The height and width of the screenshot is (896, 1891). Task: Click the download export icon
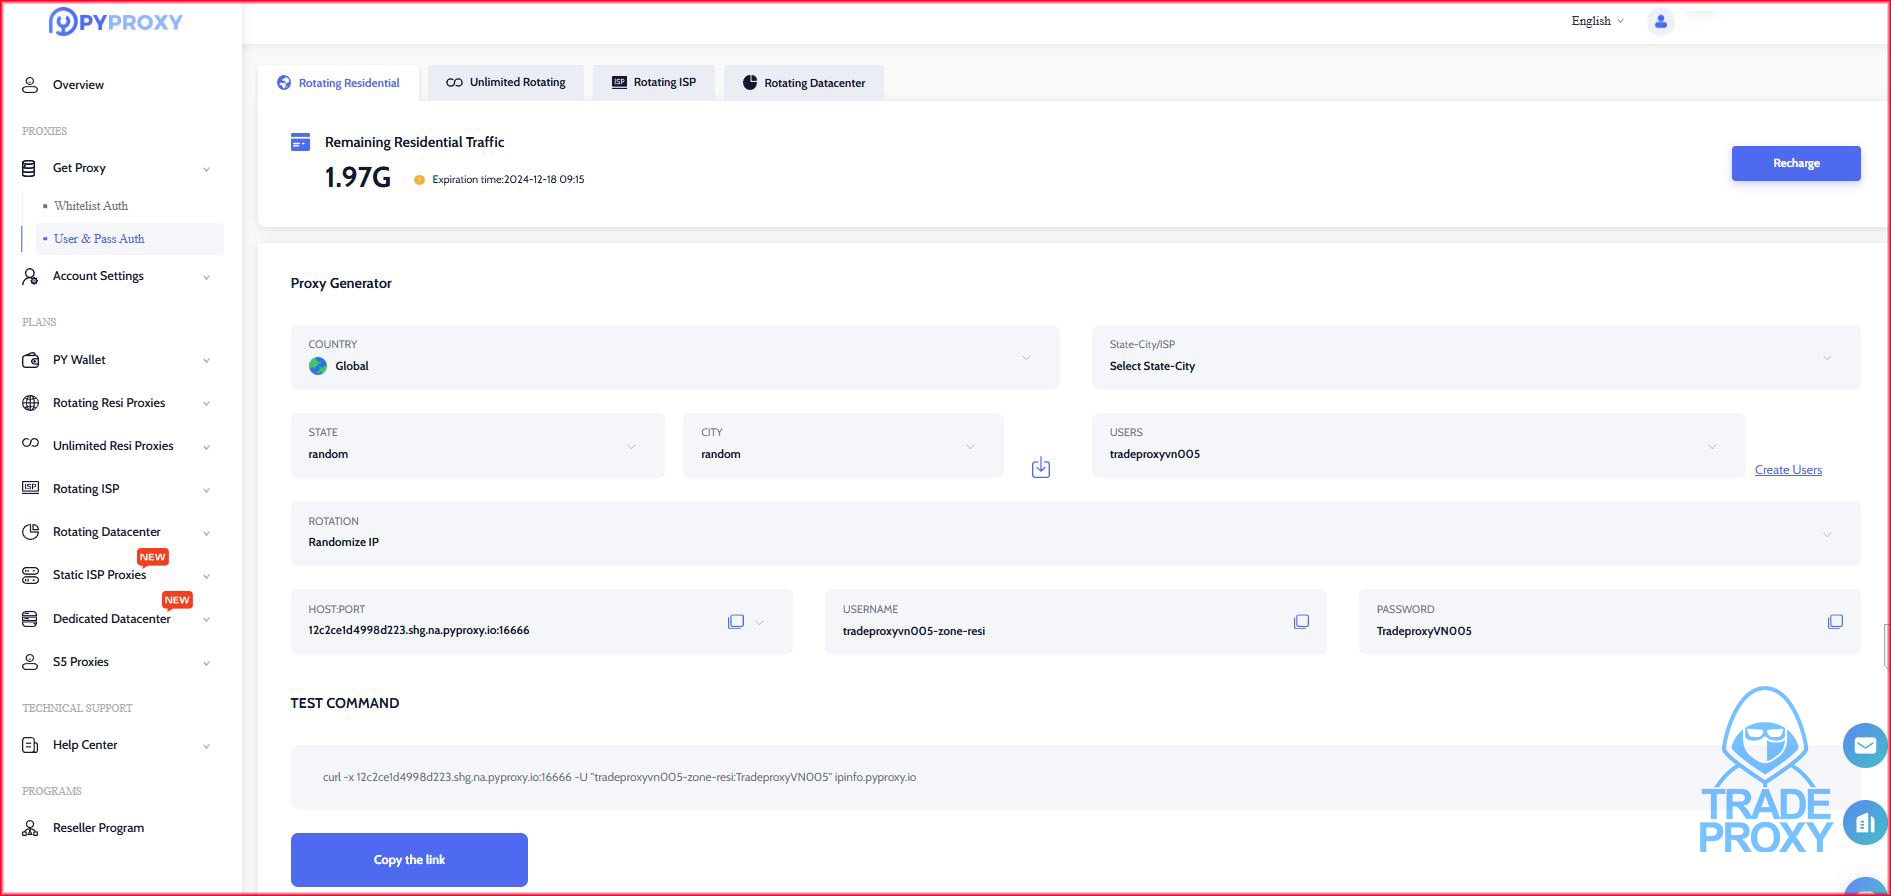coord(1041,467)
